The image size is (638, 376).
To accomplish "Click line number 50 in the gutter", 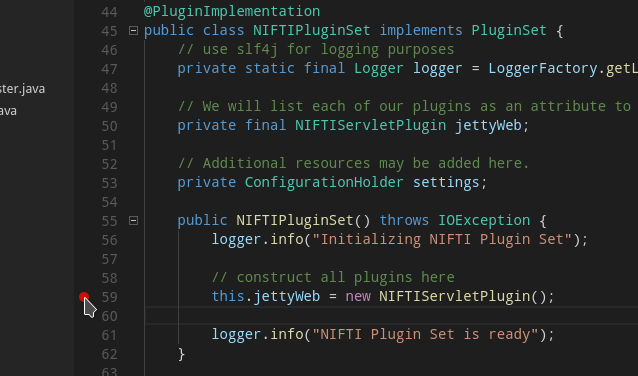I will tap(109, 126).
